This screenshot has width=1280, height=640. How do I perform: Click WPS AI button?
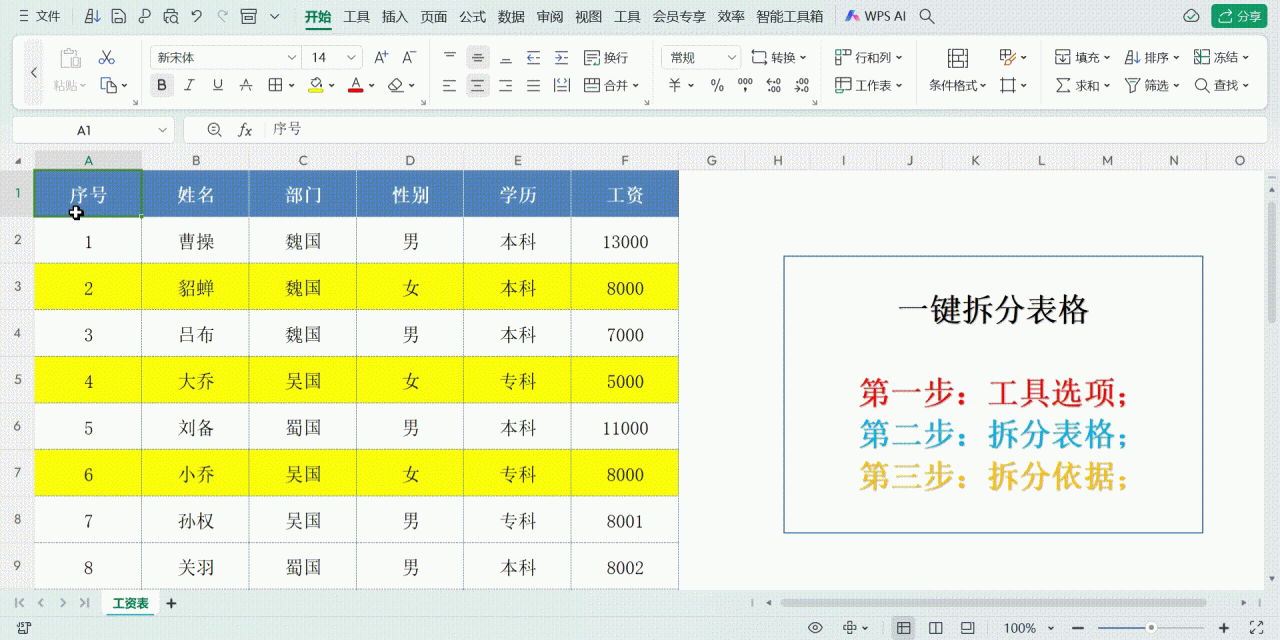coord(876,16)
